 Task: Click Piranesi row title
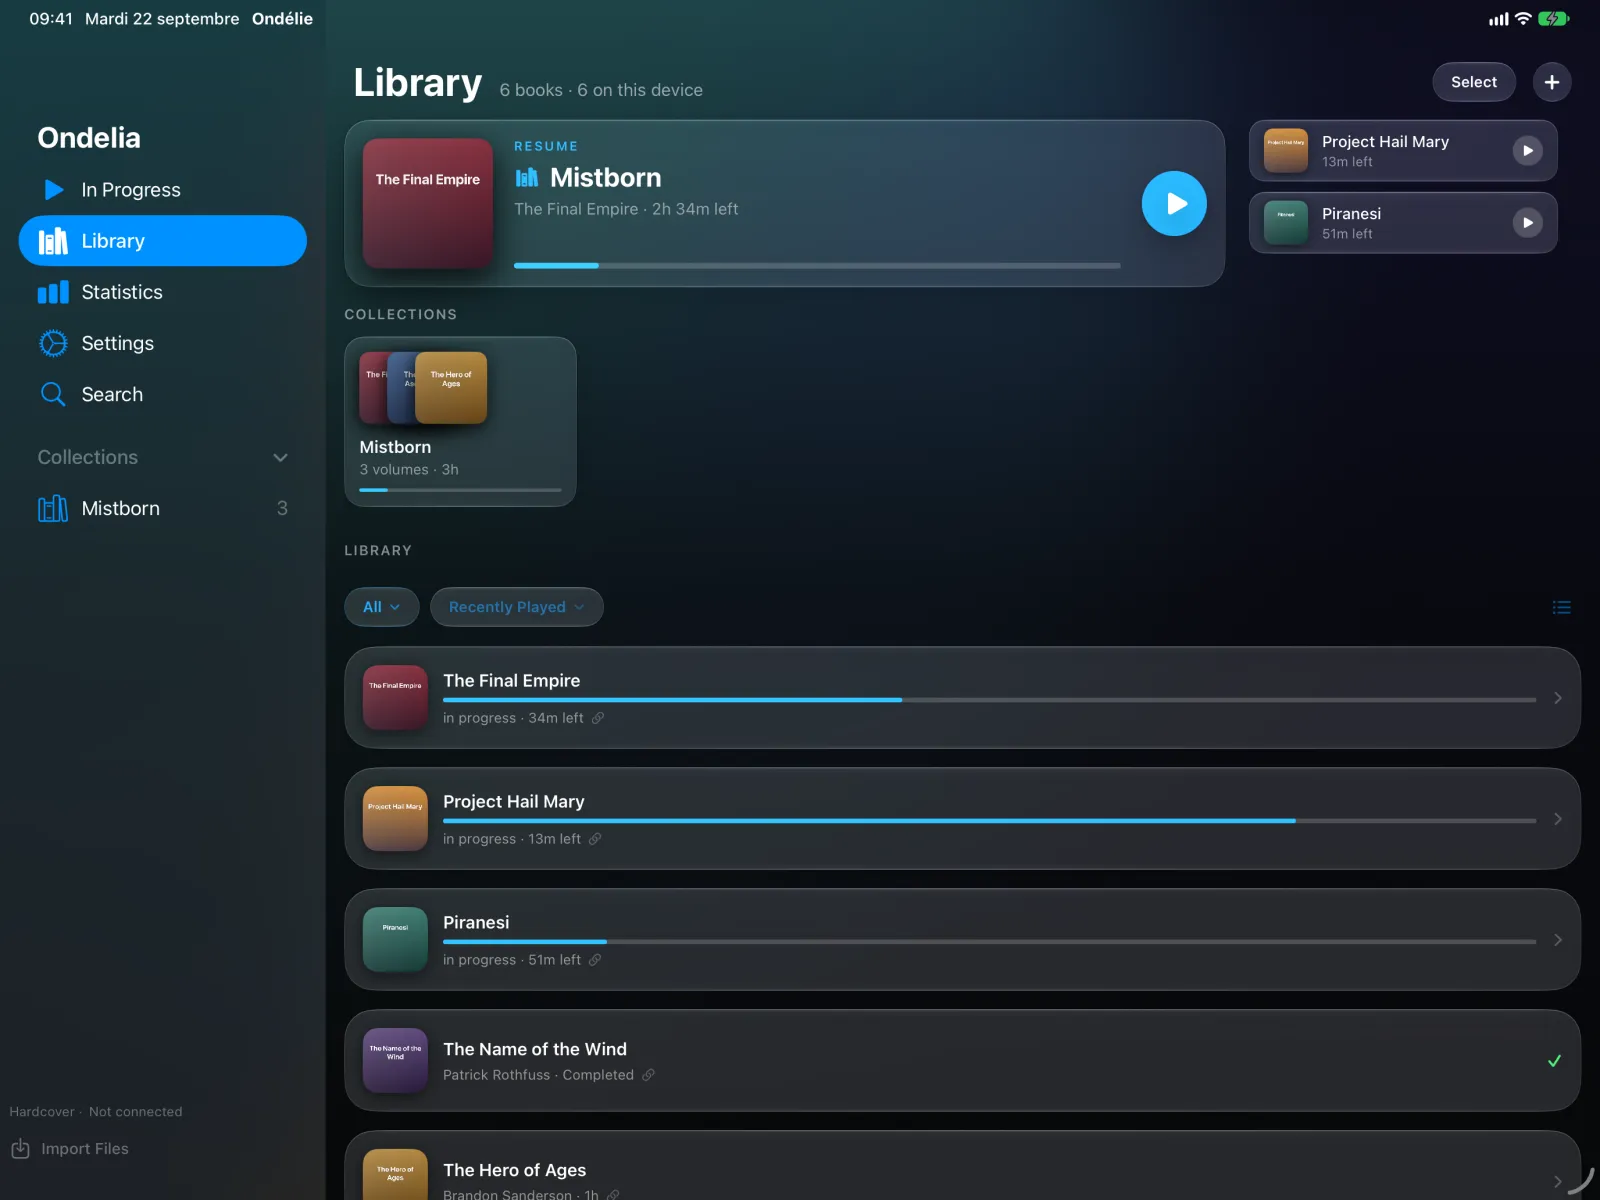tap(476, 923)
